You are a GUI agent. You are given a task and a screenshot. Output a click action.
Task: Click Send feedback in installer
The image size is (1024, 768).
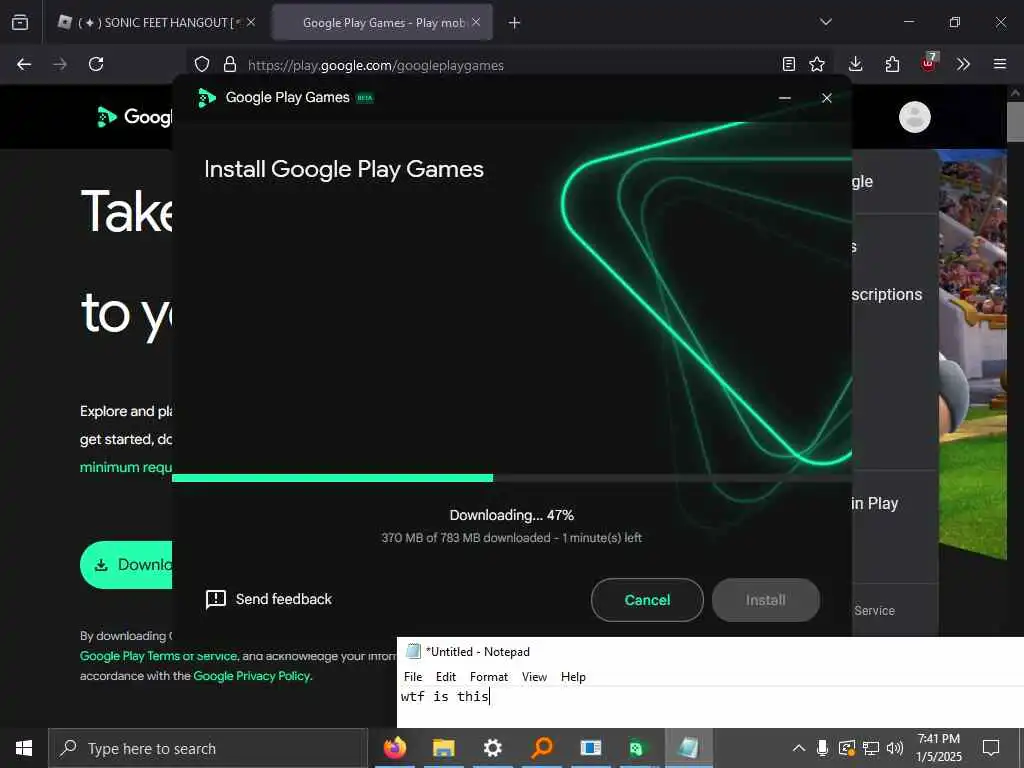coord(268,599)
